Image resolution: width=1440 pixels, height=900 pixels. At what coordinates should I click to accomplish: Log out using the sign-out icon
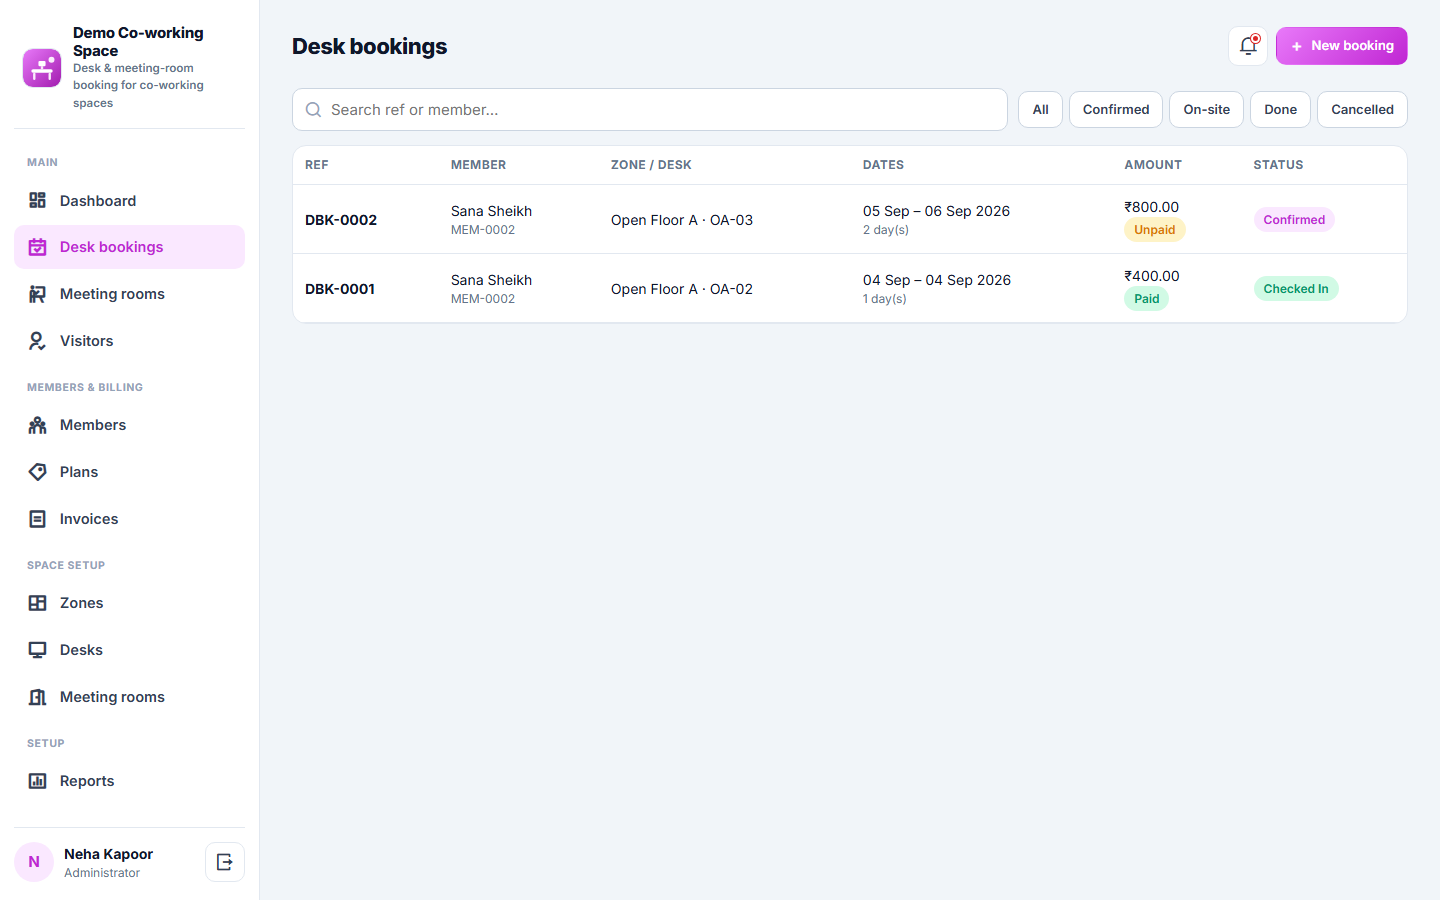(x=225, y=862)
